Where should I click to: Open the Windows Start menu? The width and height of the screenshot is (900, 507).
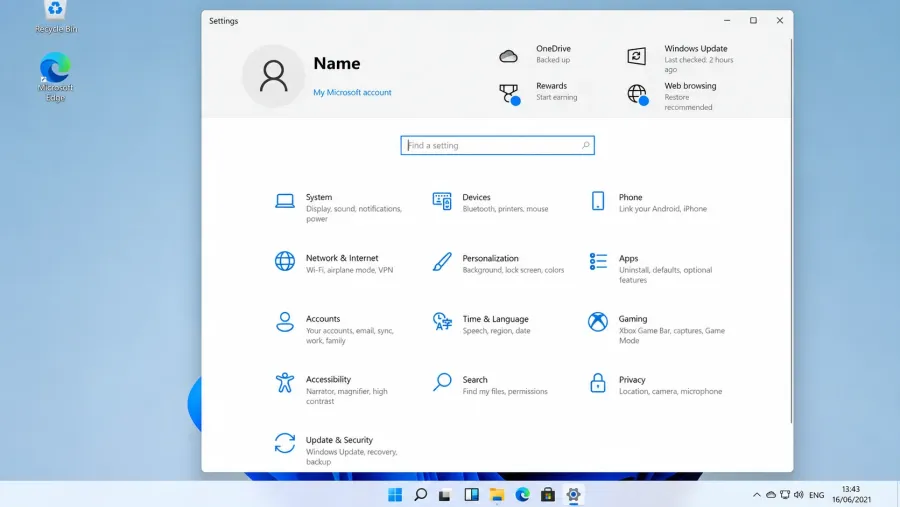(x=395, y=495)
